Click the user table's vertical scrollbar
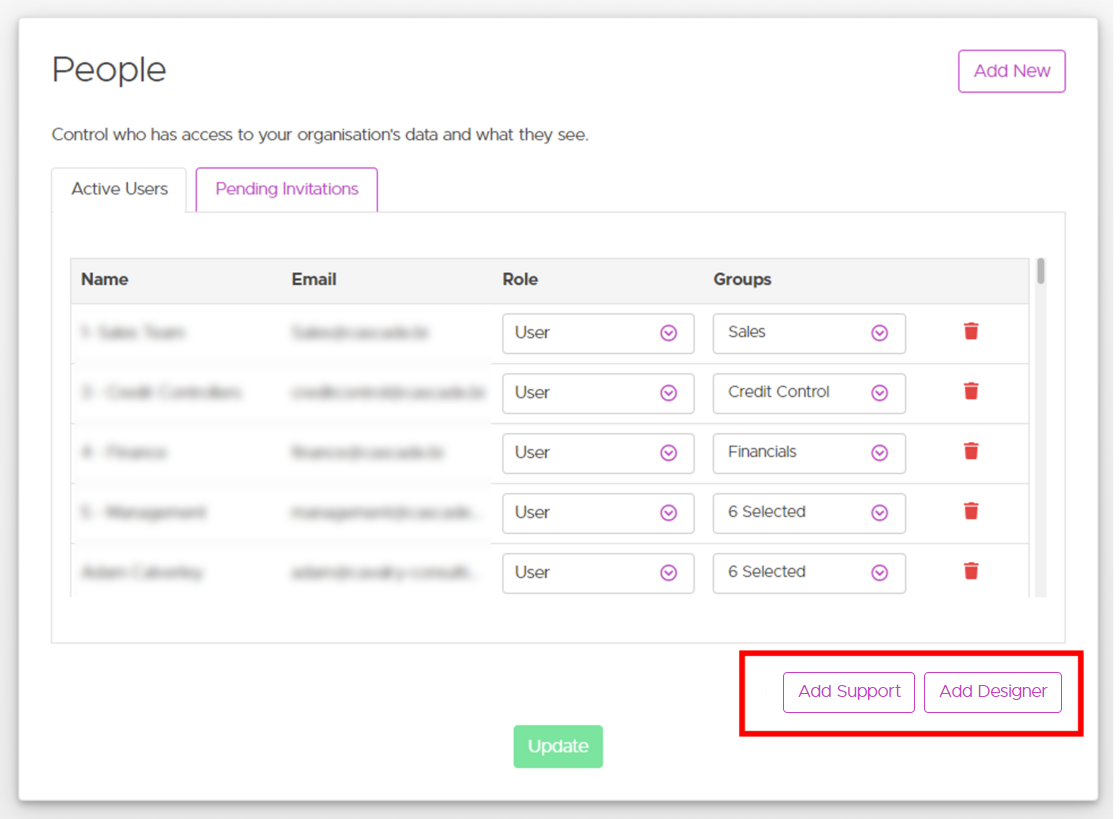The image size is (1120, 819). tap(1041, 272)
